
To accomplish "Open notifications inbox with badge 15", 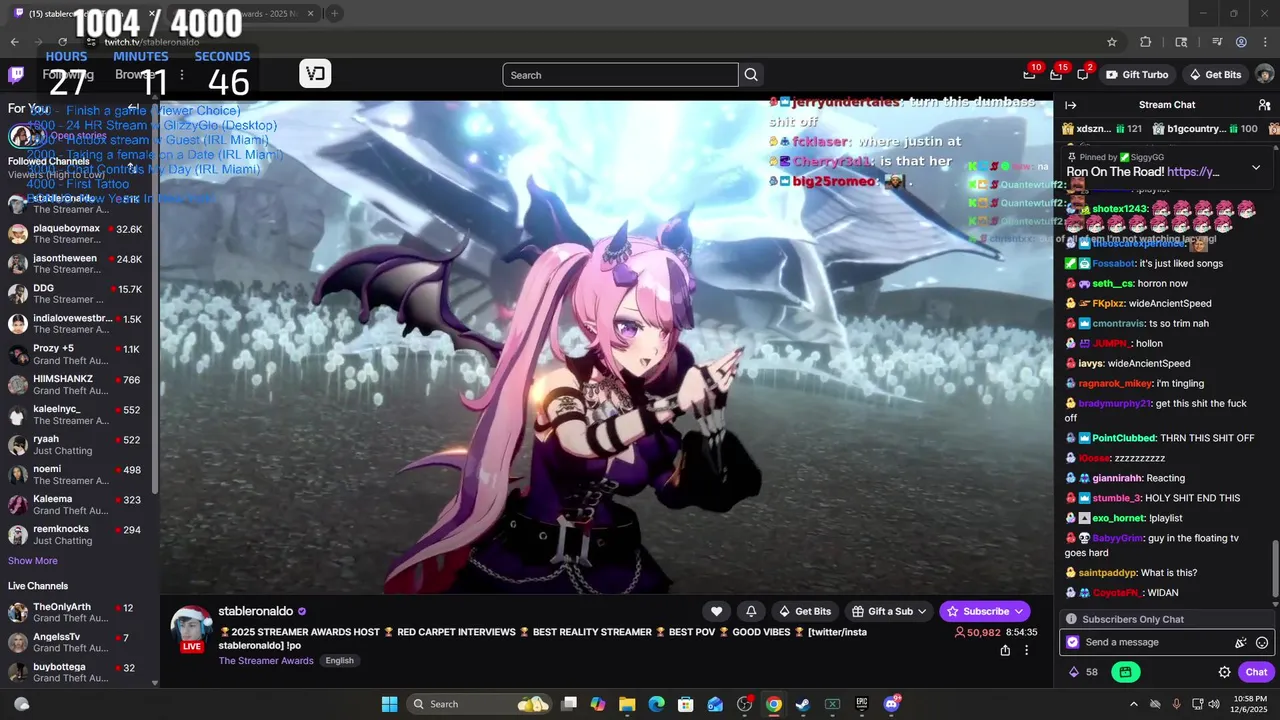I will (1057, 74).
